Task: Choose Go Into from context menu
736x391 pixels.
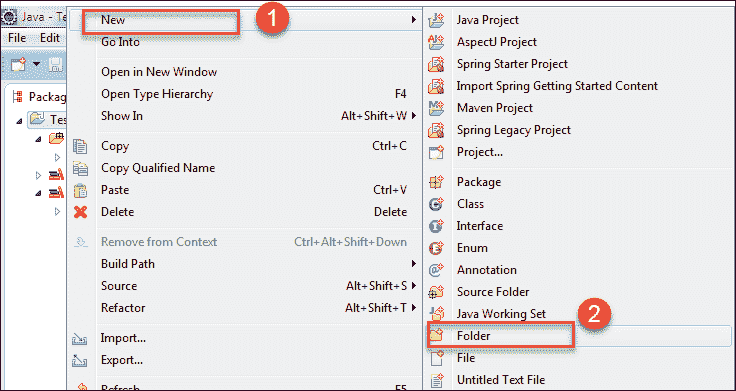Action: (120, 42)
